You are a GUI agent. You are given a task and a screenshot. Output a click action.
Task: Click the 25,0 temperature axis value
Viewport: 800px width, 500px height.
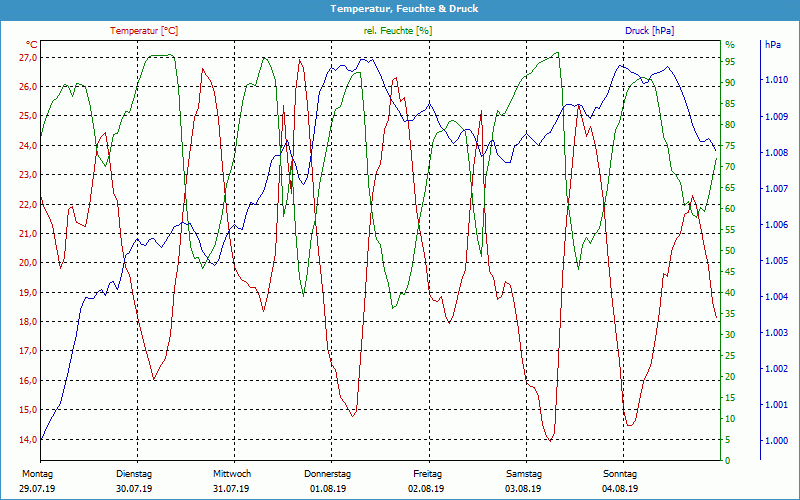[x=29, y=116]
